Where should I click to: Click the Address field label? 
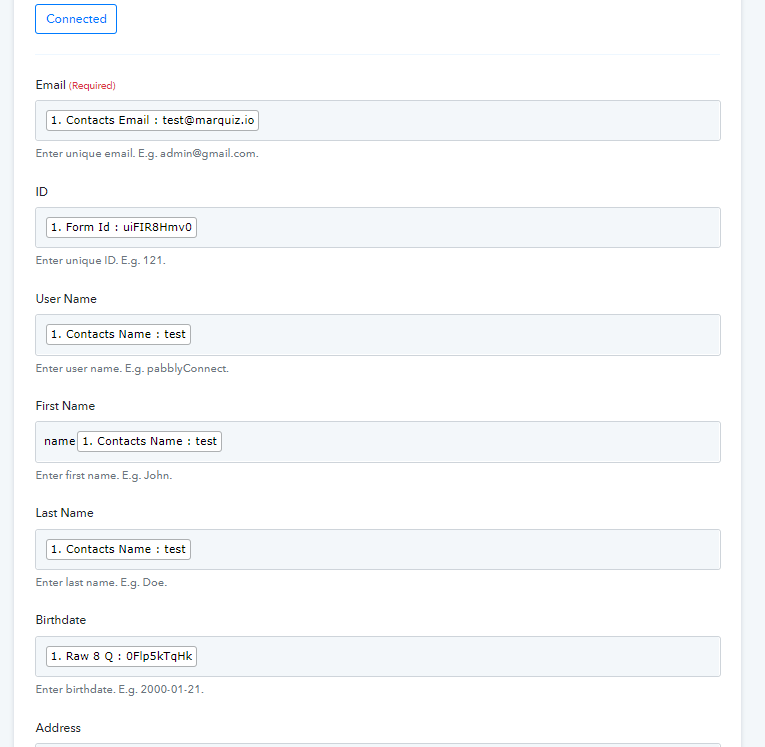(58, 728)
